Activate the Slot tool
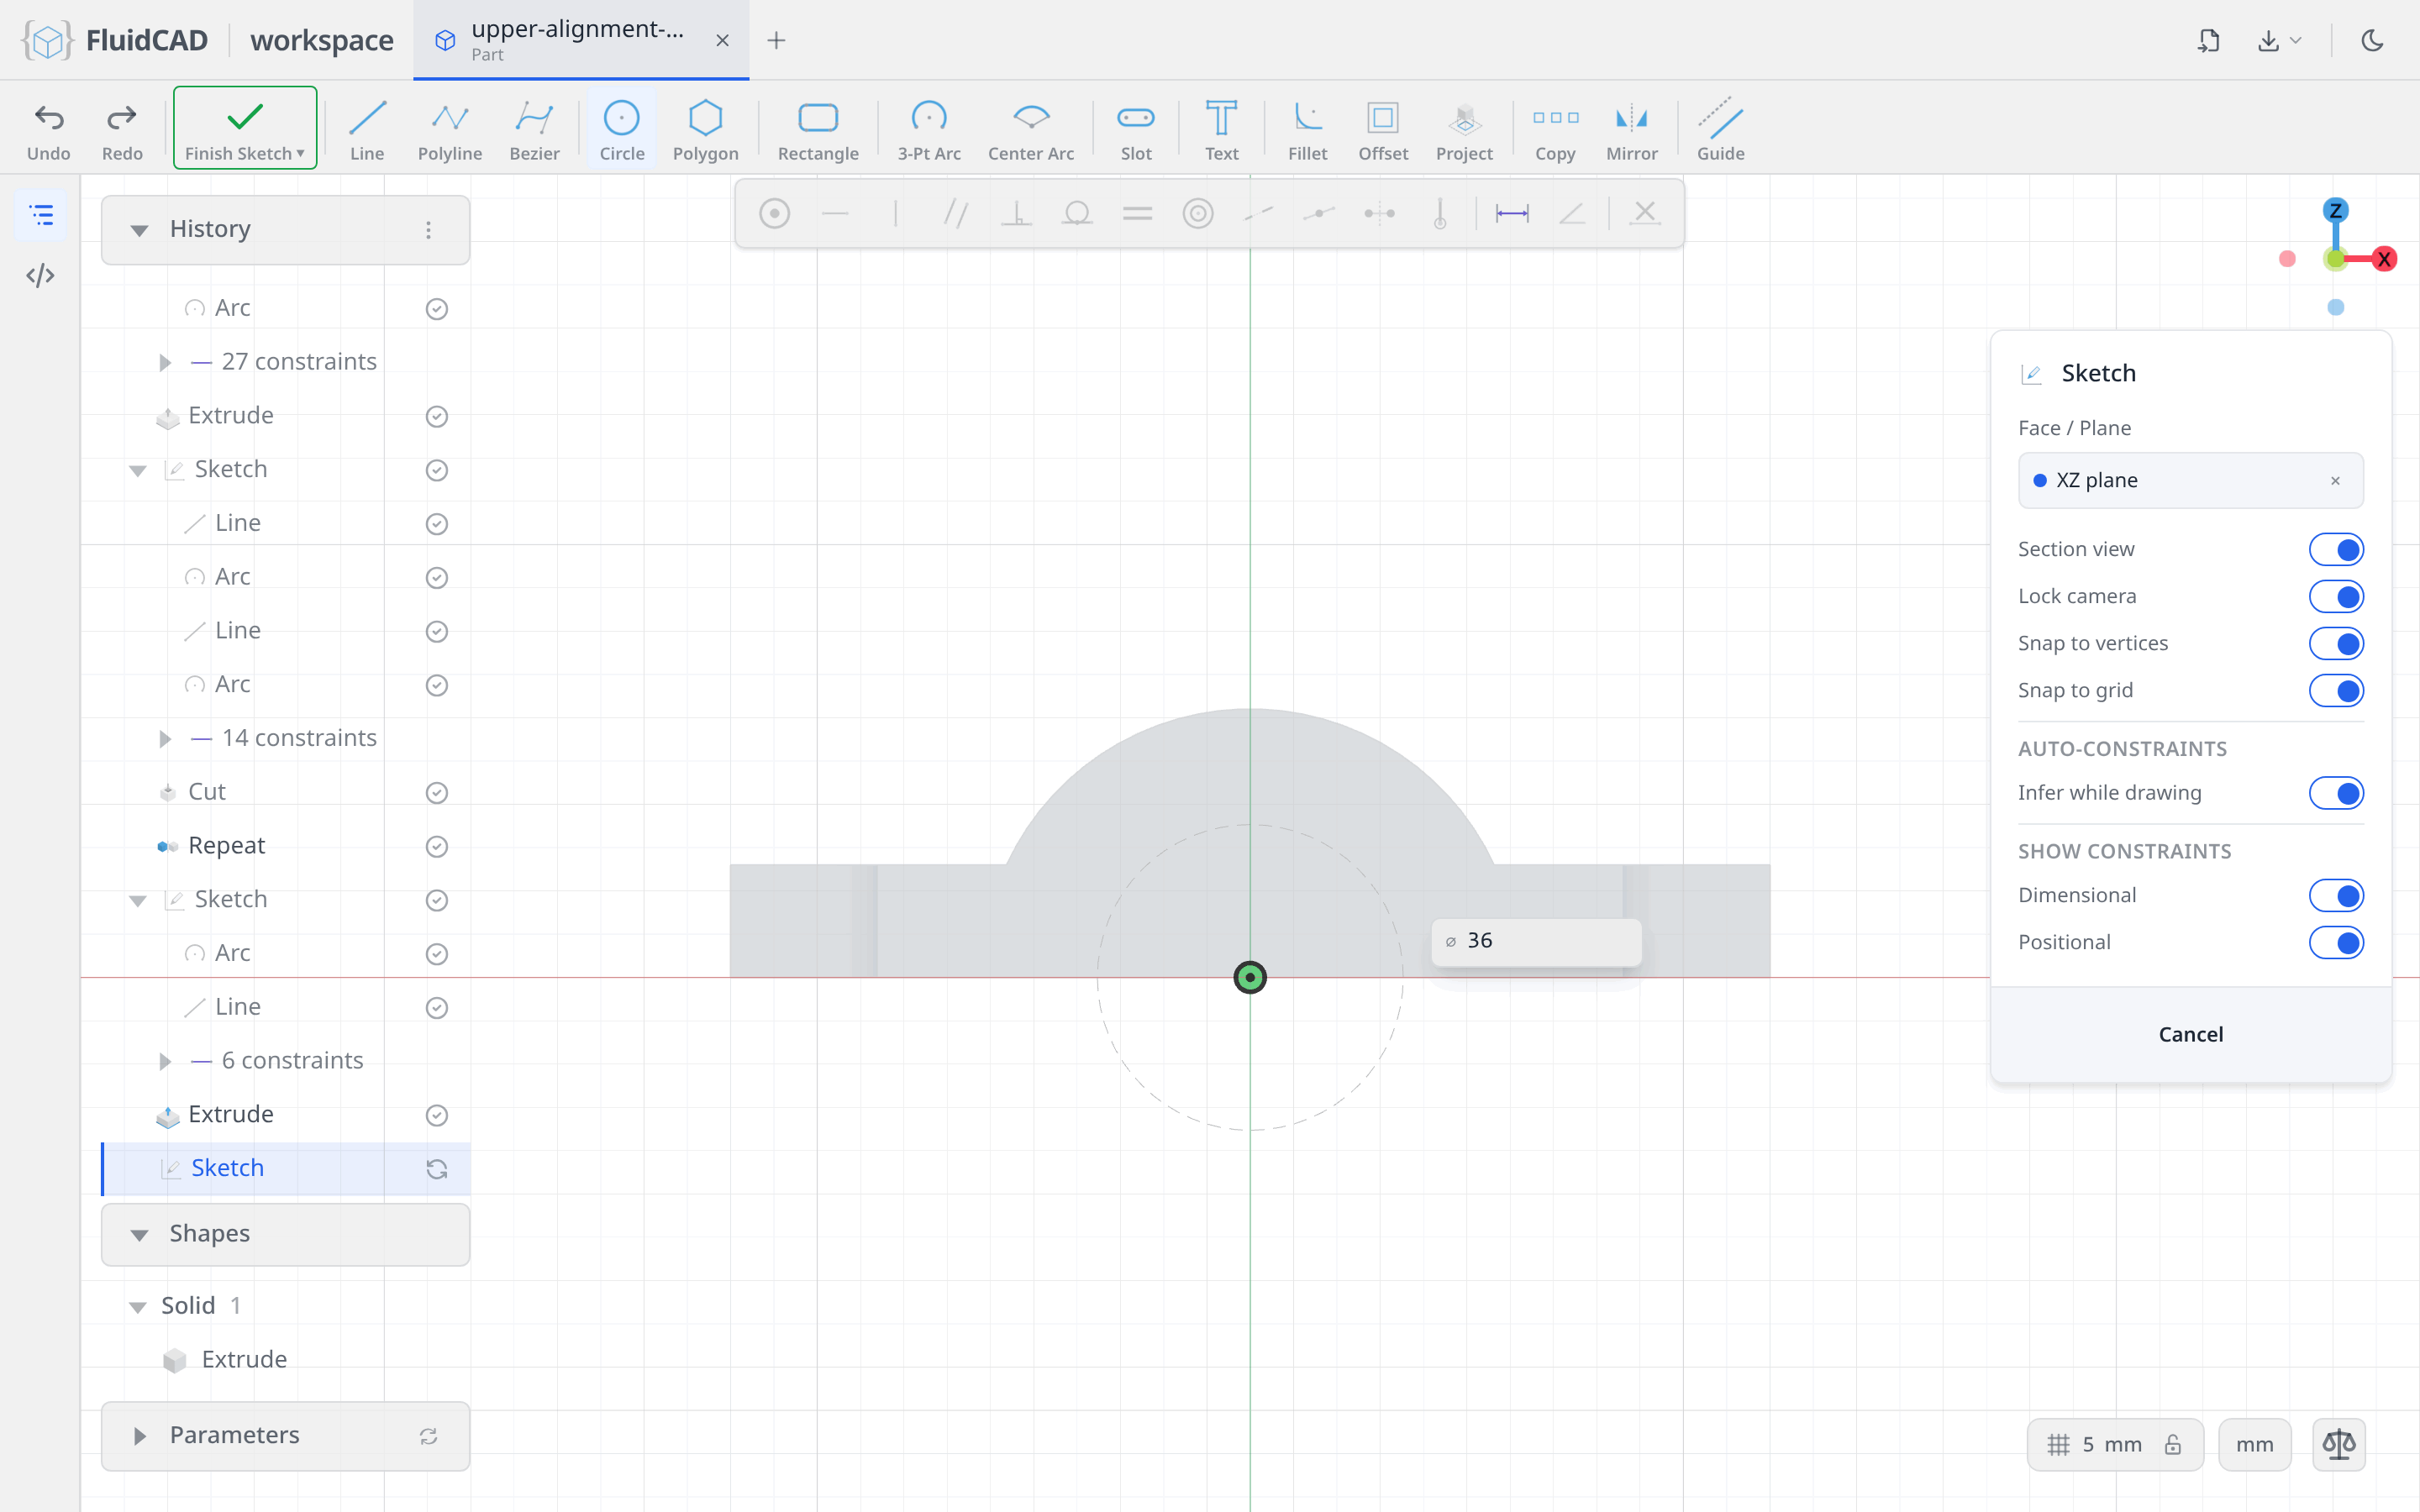Image resolution: width=2420 pixels, height=1512 pixels. 1135,130
